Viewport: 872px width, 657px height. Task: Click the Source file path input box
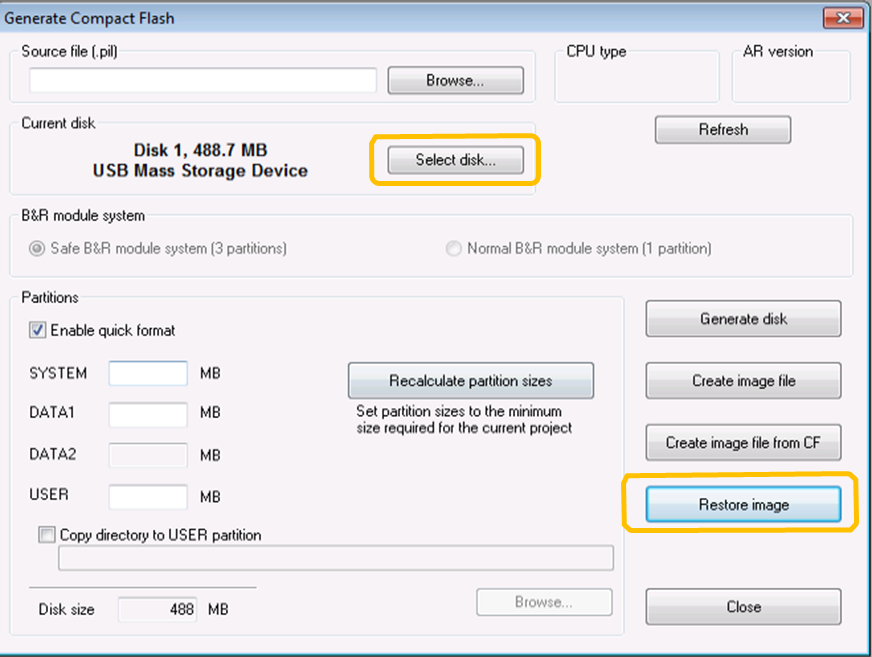point(200,80)
